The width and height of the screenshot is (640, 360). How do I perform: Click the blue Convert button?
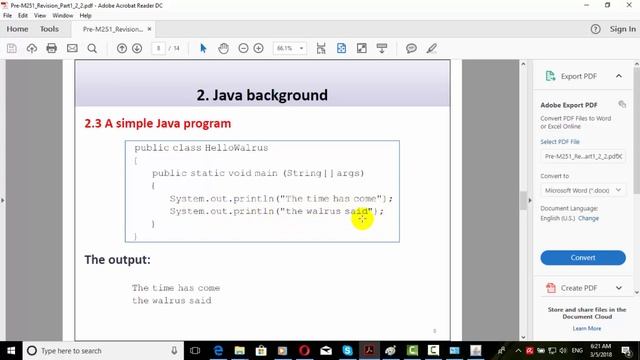pos(583,258)
